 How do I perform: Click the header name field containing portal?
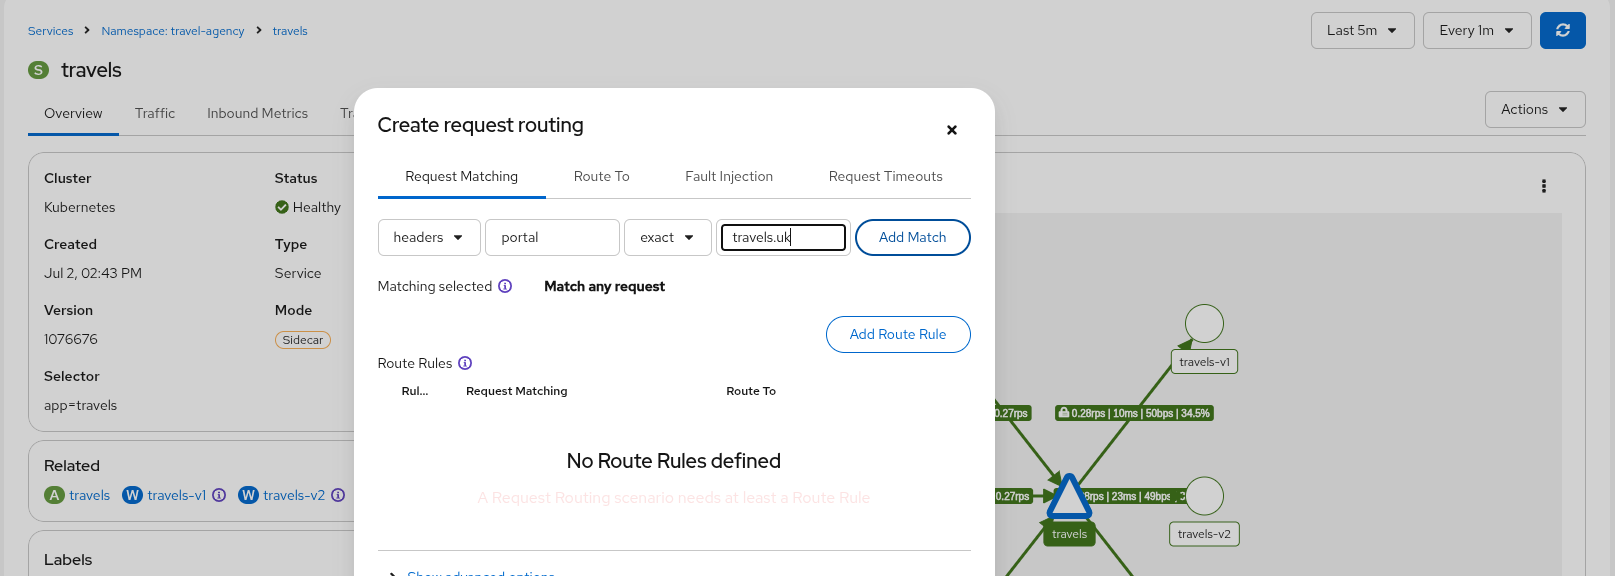552,238
